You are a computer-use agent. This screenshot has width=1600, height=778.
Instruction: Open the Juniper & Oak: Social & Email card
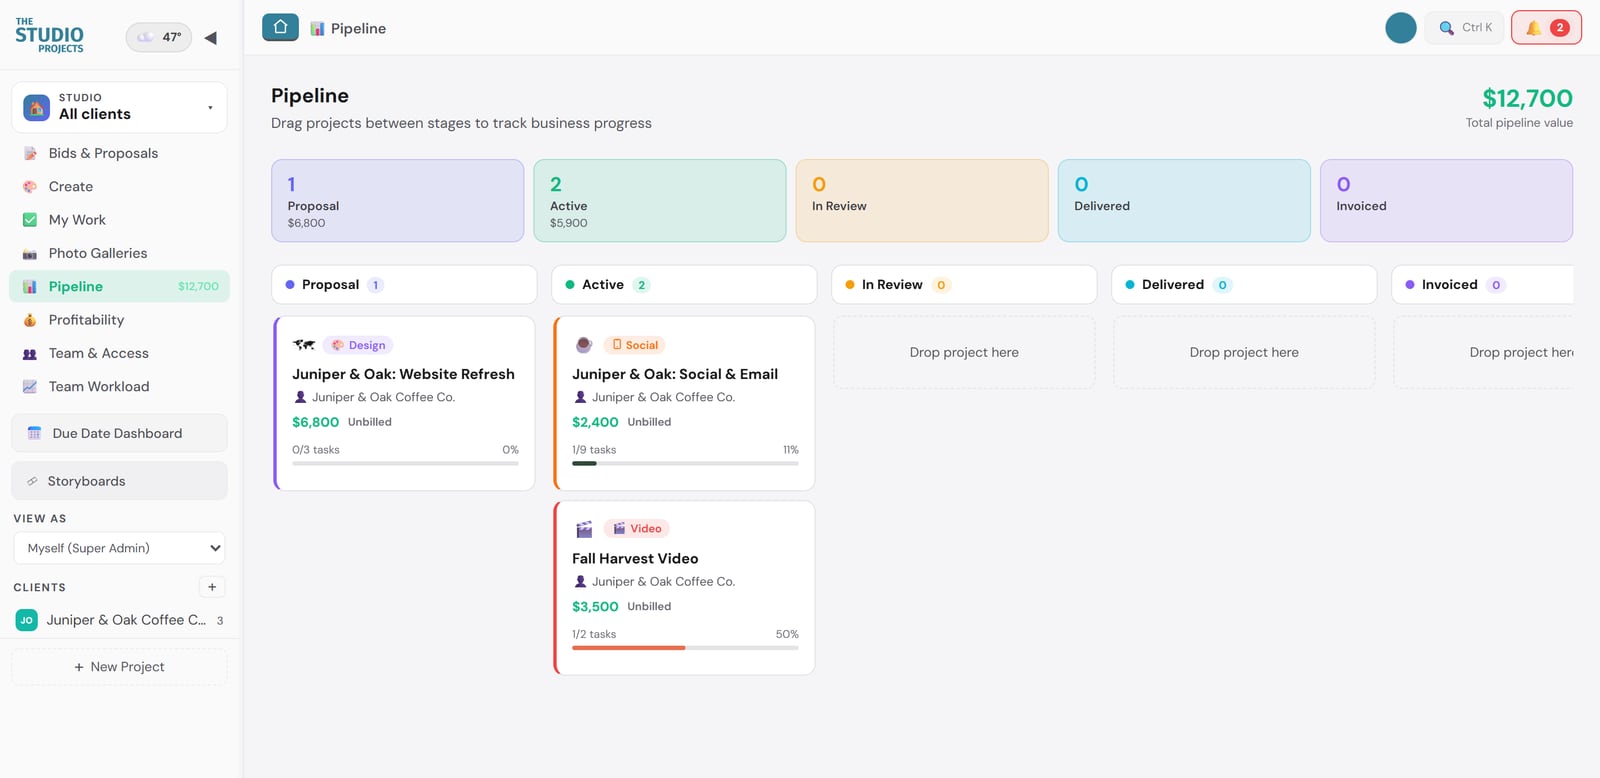[x=684, y=403]
